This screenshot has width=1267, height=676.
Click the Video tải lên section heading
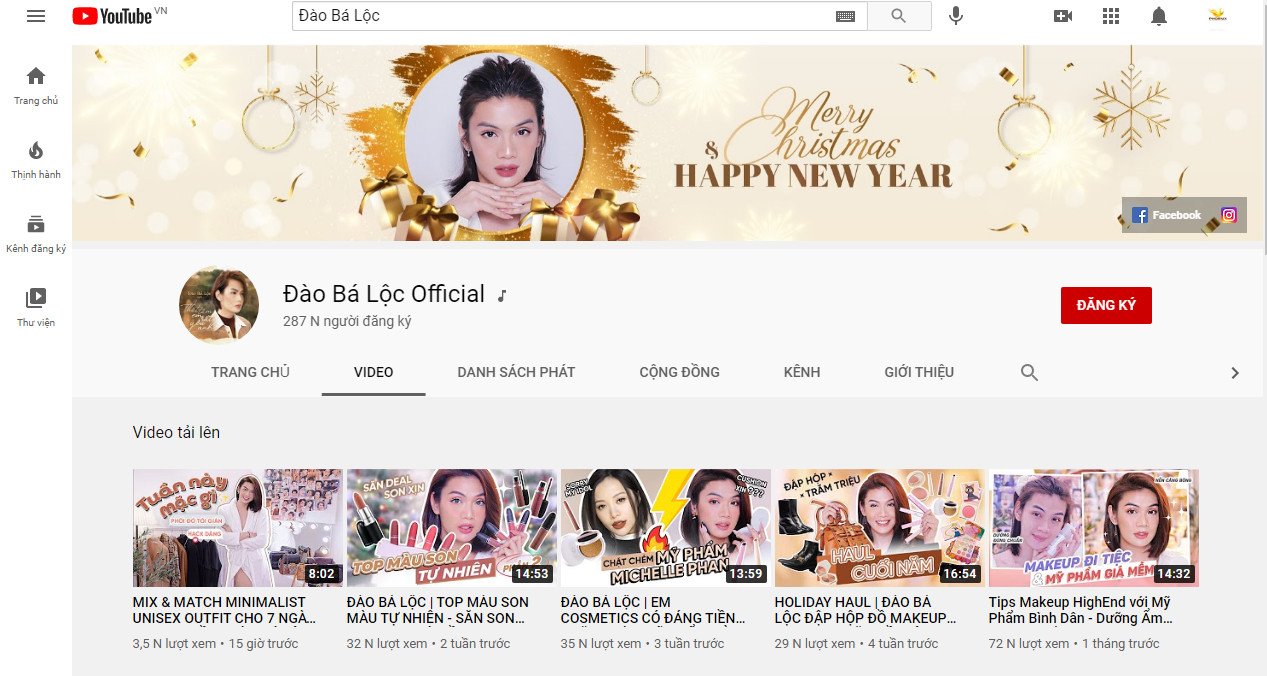pos(176,432)
